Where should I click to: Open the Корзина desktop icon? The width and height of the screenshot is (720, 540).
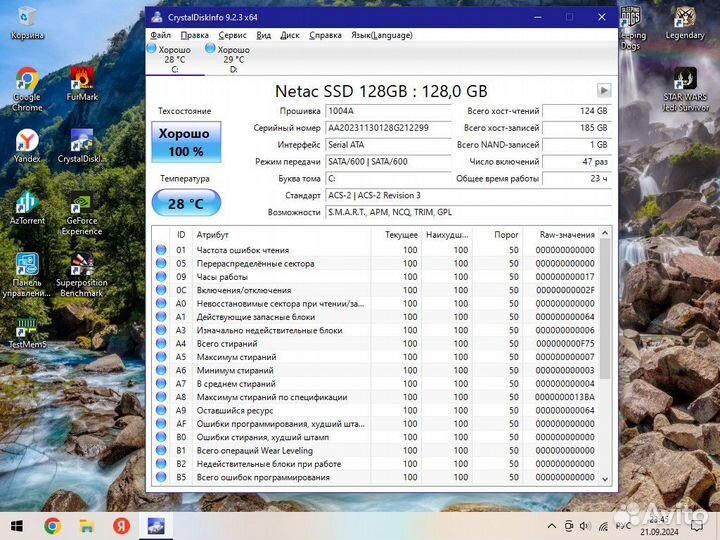[x=27, y=24]
